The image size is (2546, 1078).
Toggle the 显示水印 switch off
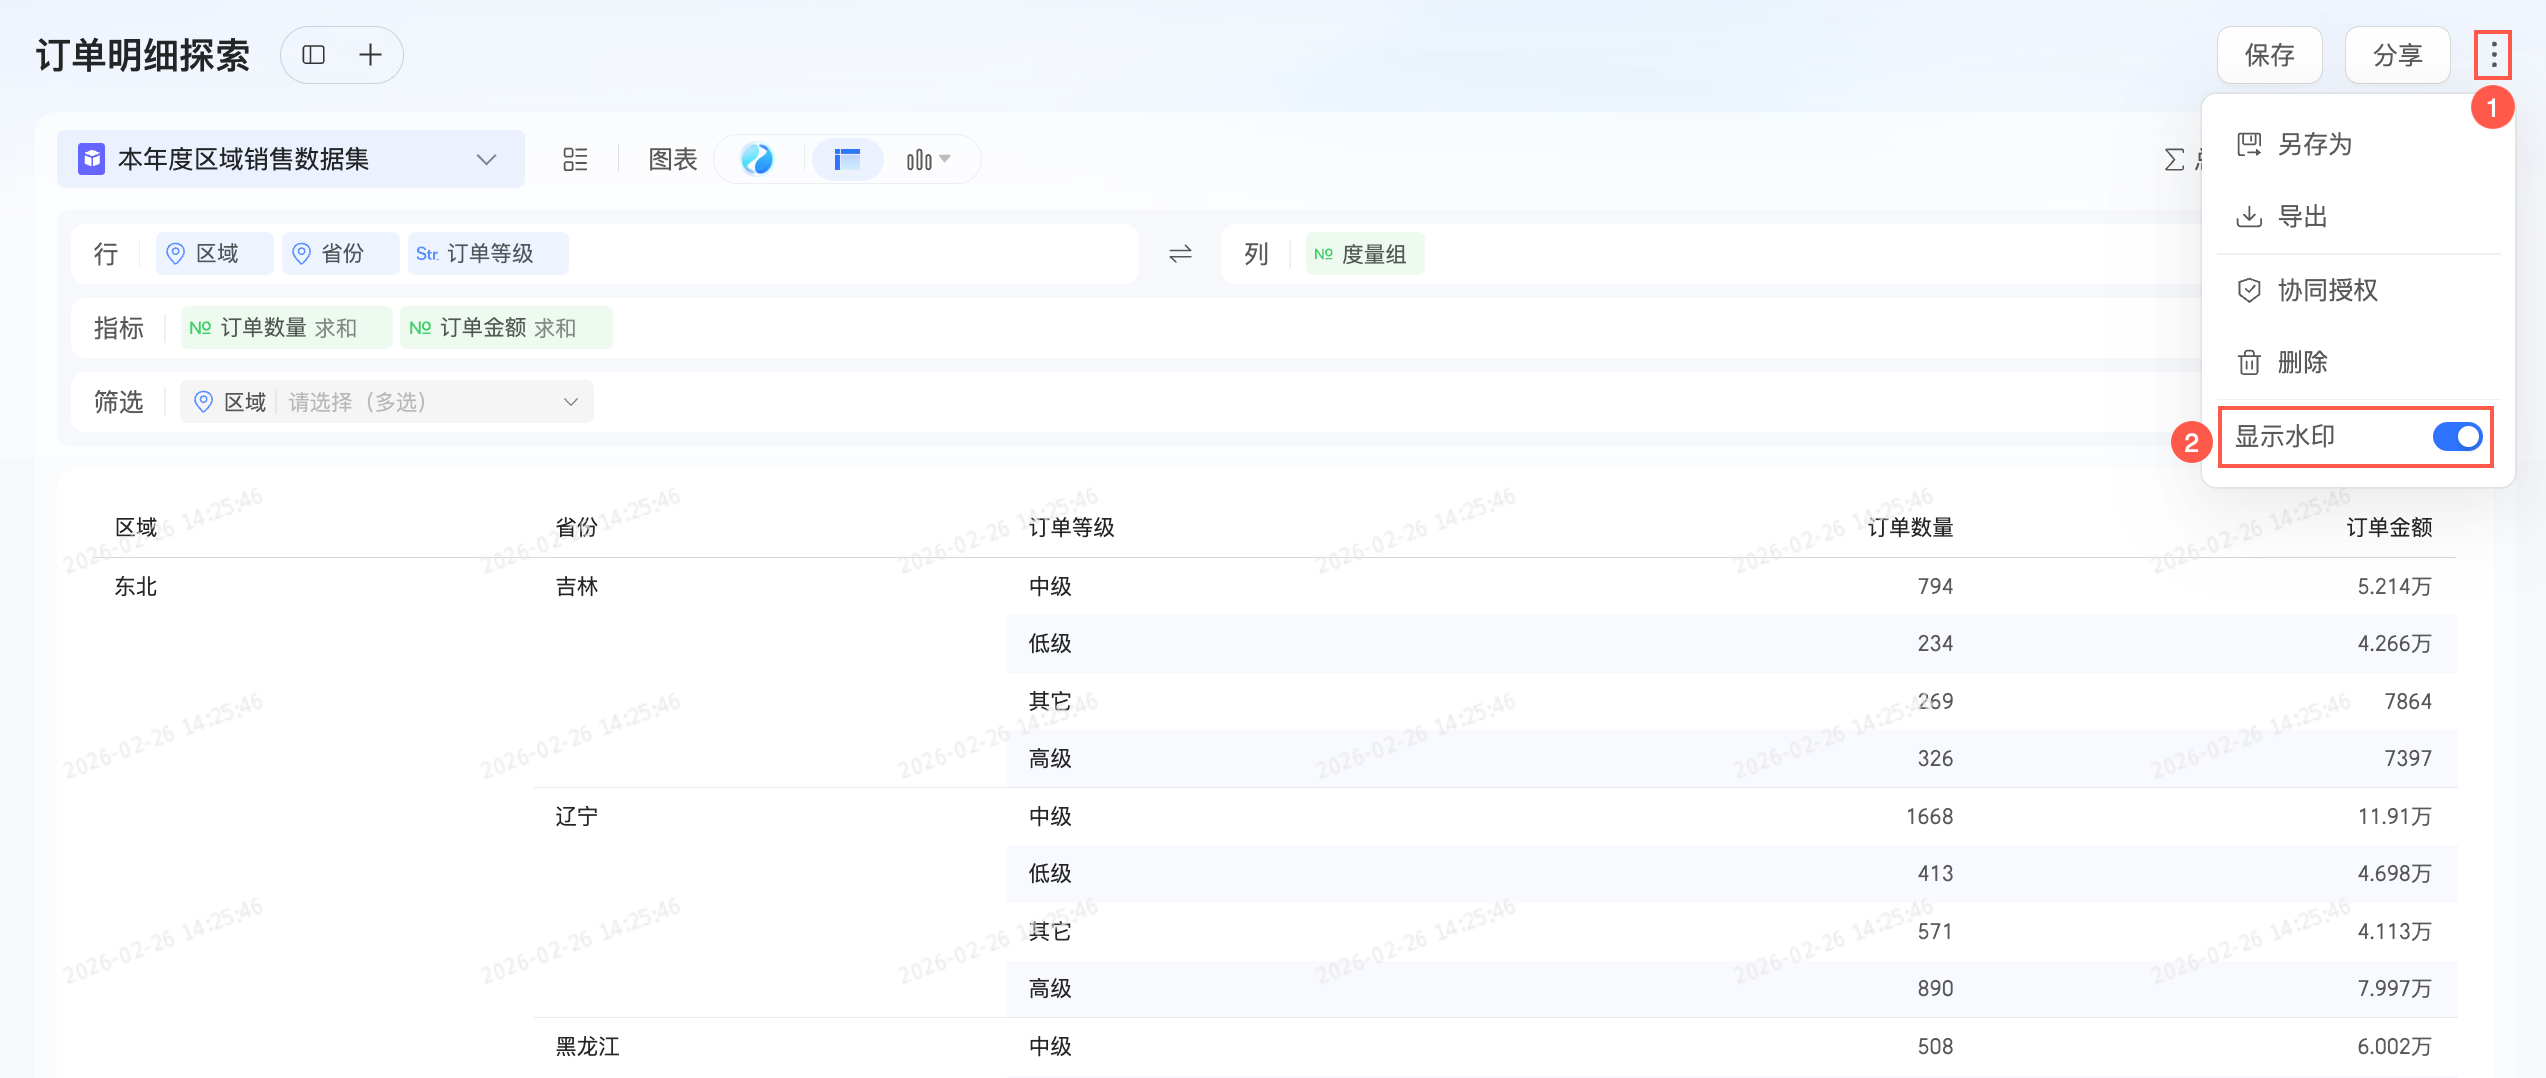point(2457,437)
